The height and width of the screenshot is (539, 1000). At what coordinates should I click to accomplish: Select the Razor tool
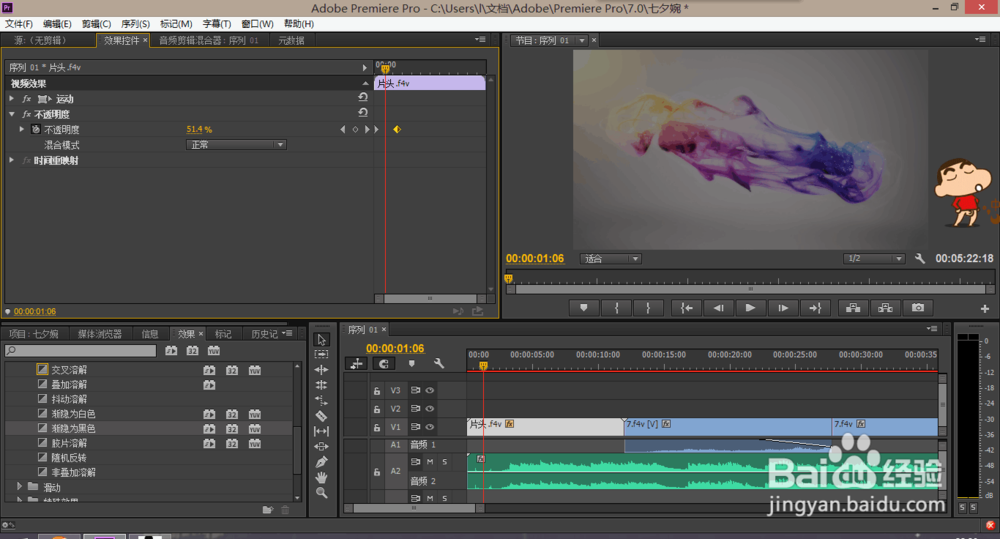pyautogui.click(x=321, y=416)
